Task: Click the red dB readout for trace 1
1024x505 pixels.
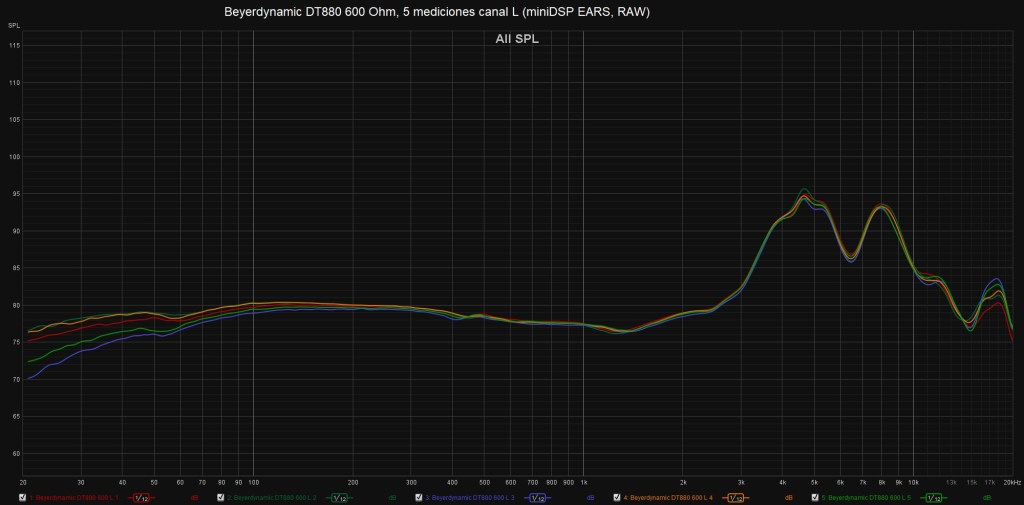Action: [194, 497]
